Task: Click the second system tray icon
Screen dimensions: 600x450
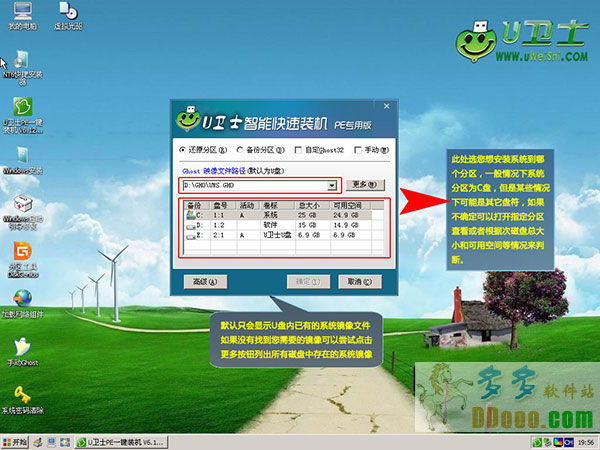Action: 548,443
